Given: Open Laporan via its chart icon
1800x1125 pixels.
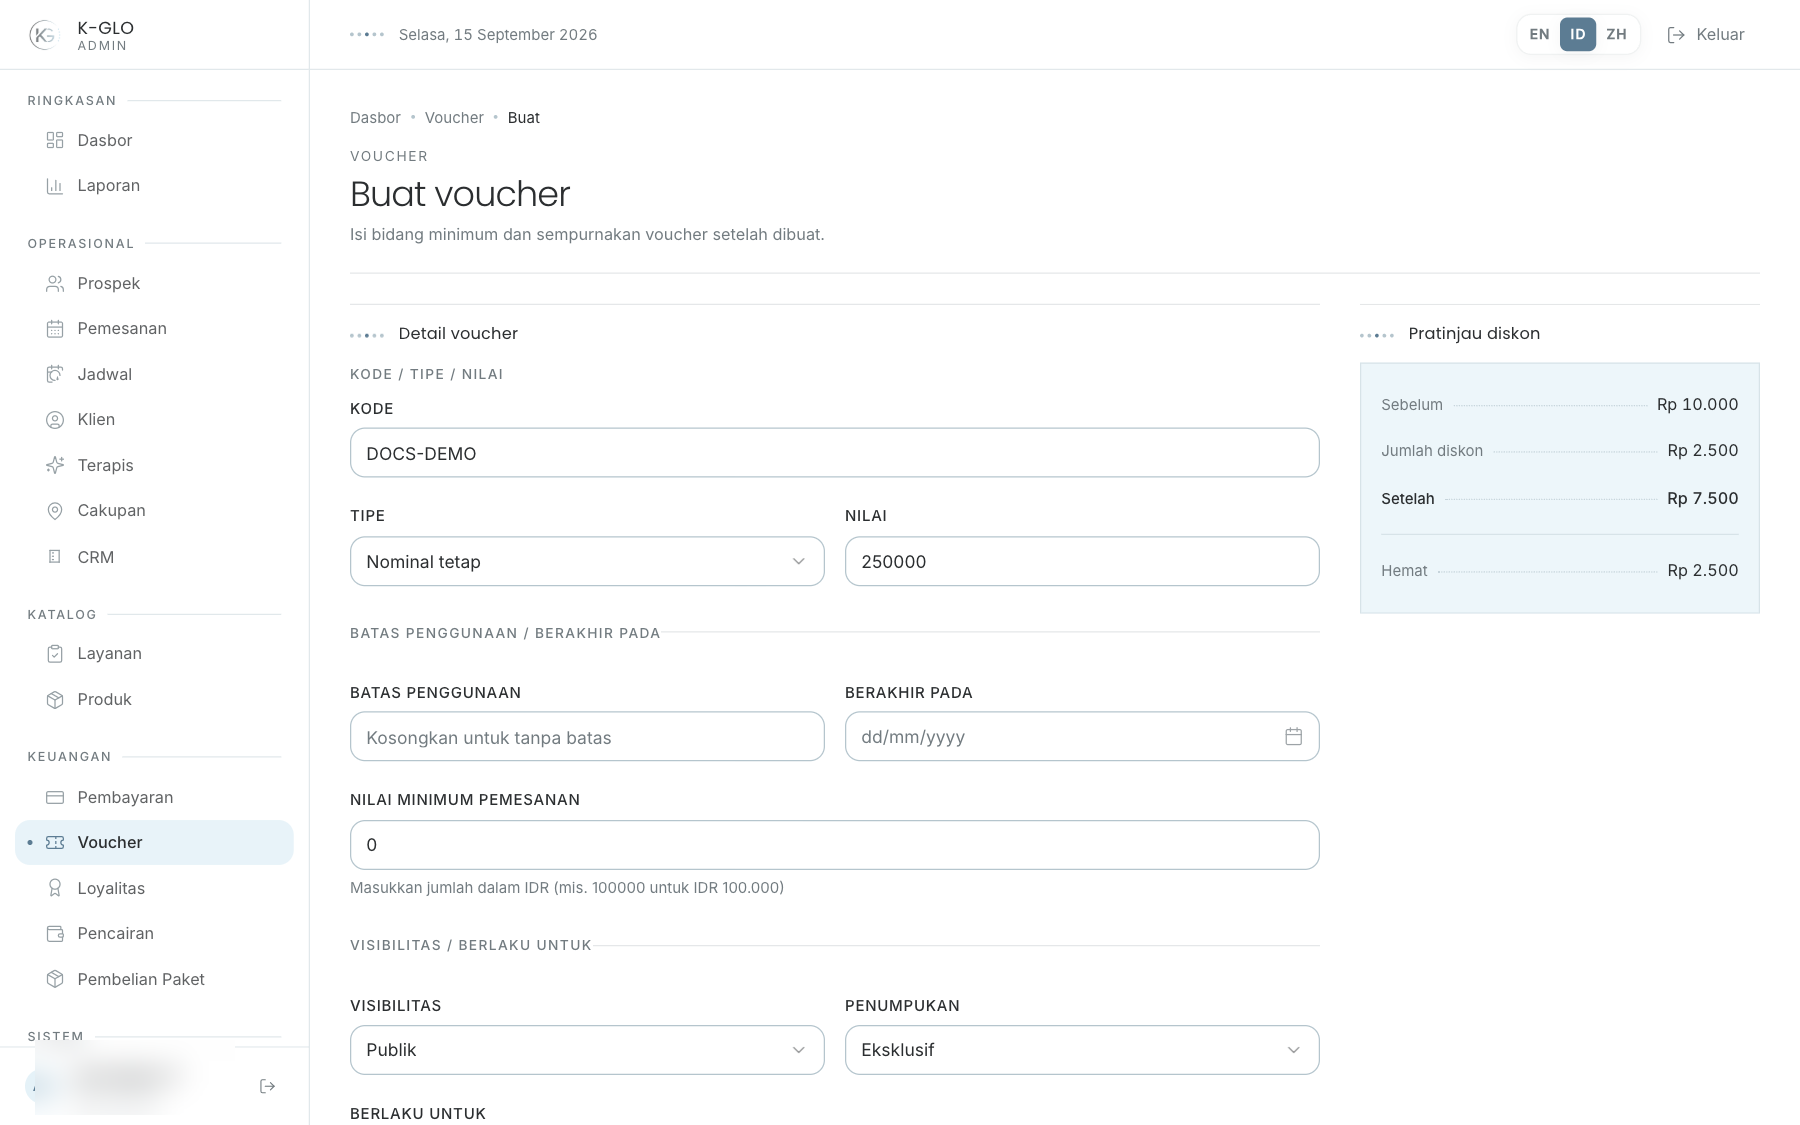Looking at the screenshot, I should (55, 186).
